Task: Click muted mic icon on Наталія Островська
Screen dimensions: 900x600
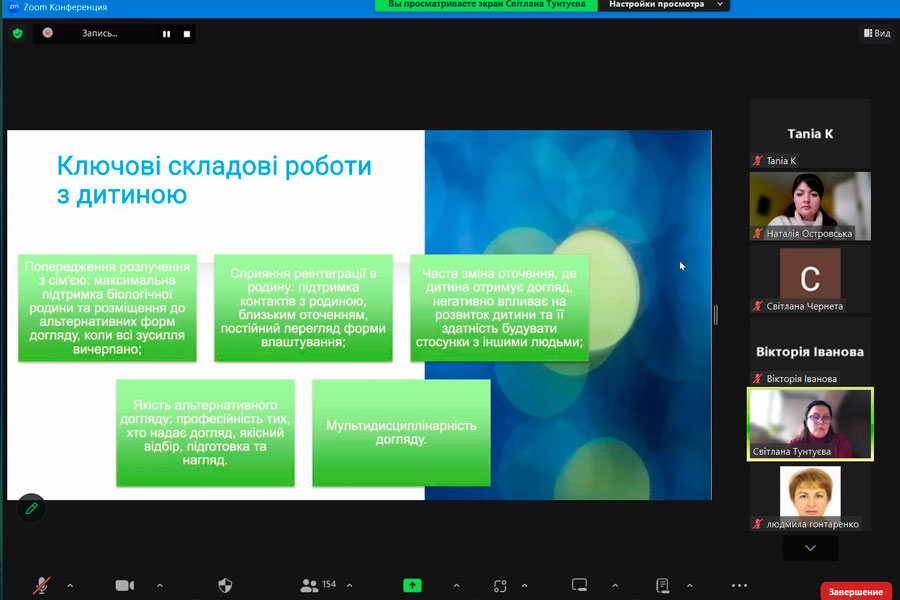Action: (x=758, y=233)
